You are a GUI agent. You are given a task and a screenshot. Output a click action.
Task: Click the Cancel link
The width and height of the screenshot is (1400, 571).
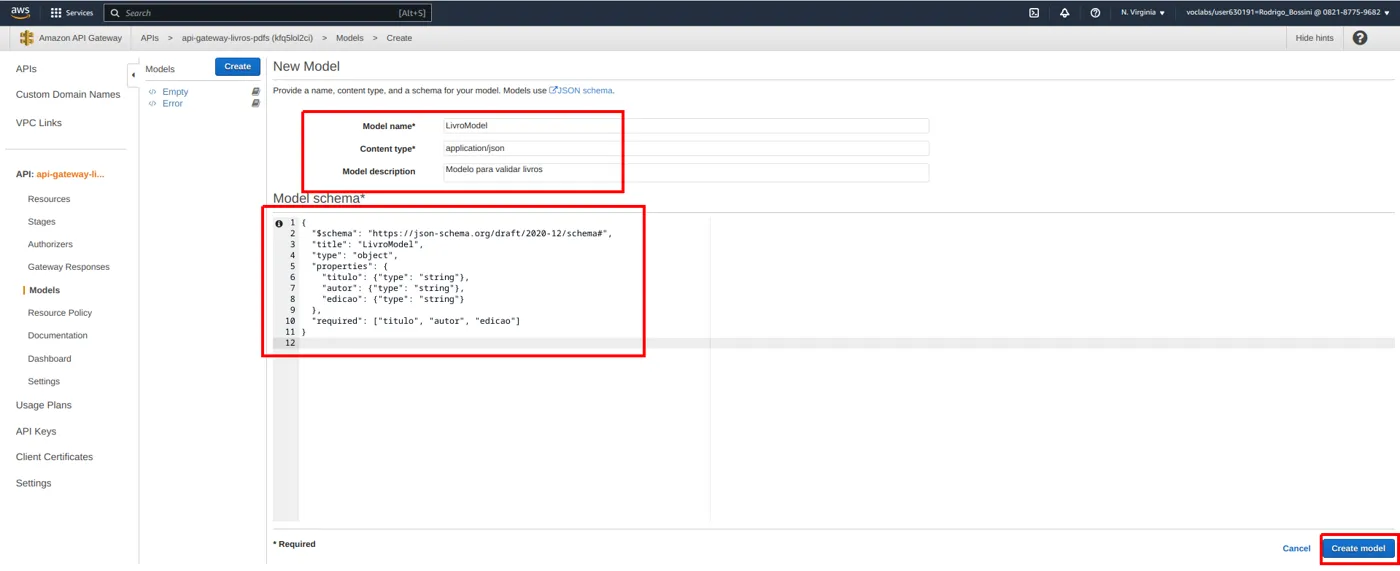coord(1296,548)
